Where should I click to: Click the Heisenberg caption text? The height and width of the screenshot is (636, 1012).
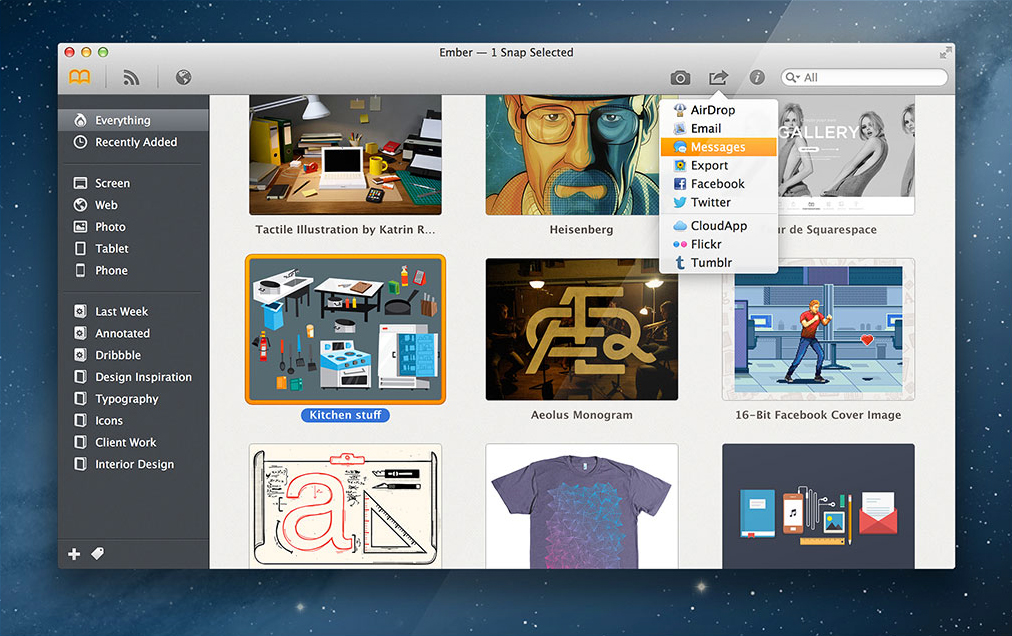click(x=582, y=230)
